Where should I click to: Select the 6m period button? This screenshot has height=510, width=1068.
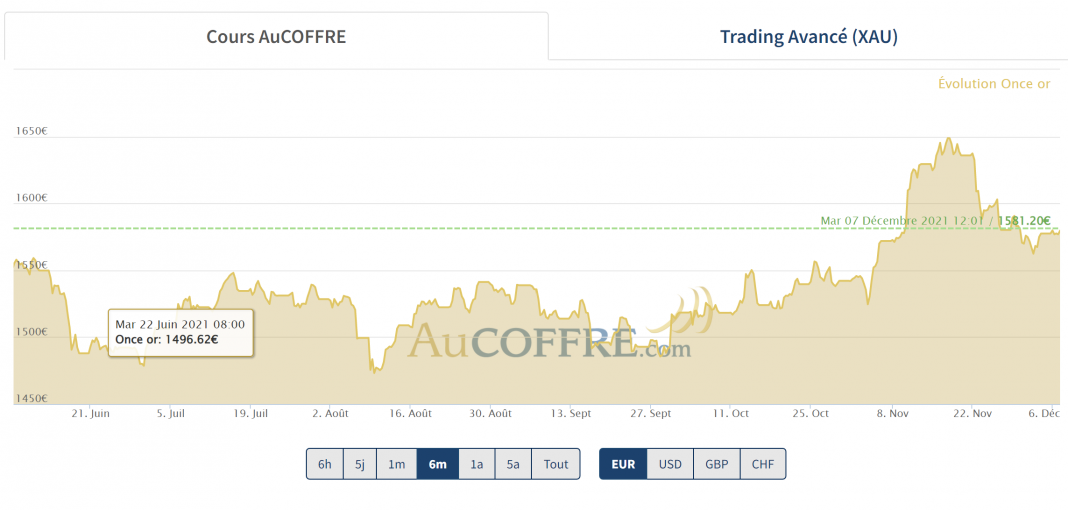[438, 464]
